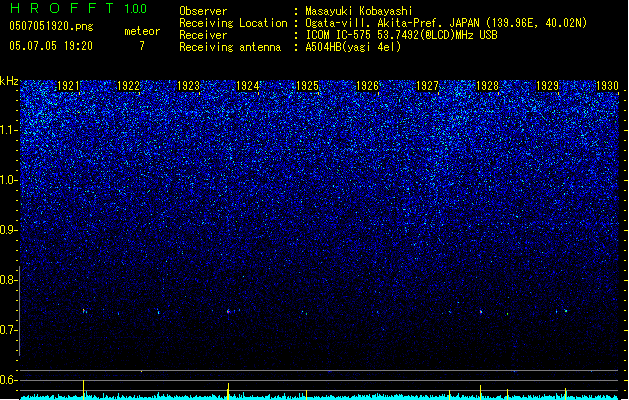Click the Receiving Location label

pyautogui.click(x=233, y=23)
